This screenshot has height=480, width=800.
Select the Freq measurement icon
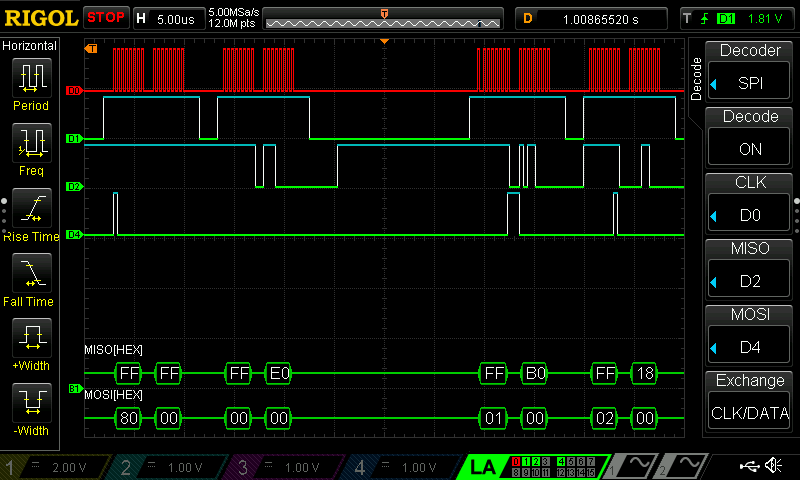pyautogui.click(x=32, y=143)
